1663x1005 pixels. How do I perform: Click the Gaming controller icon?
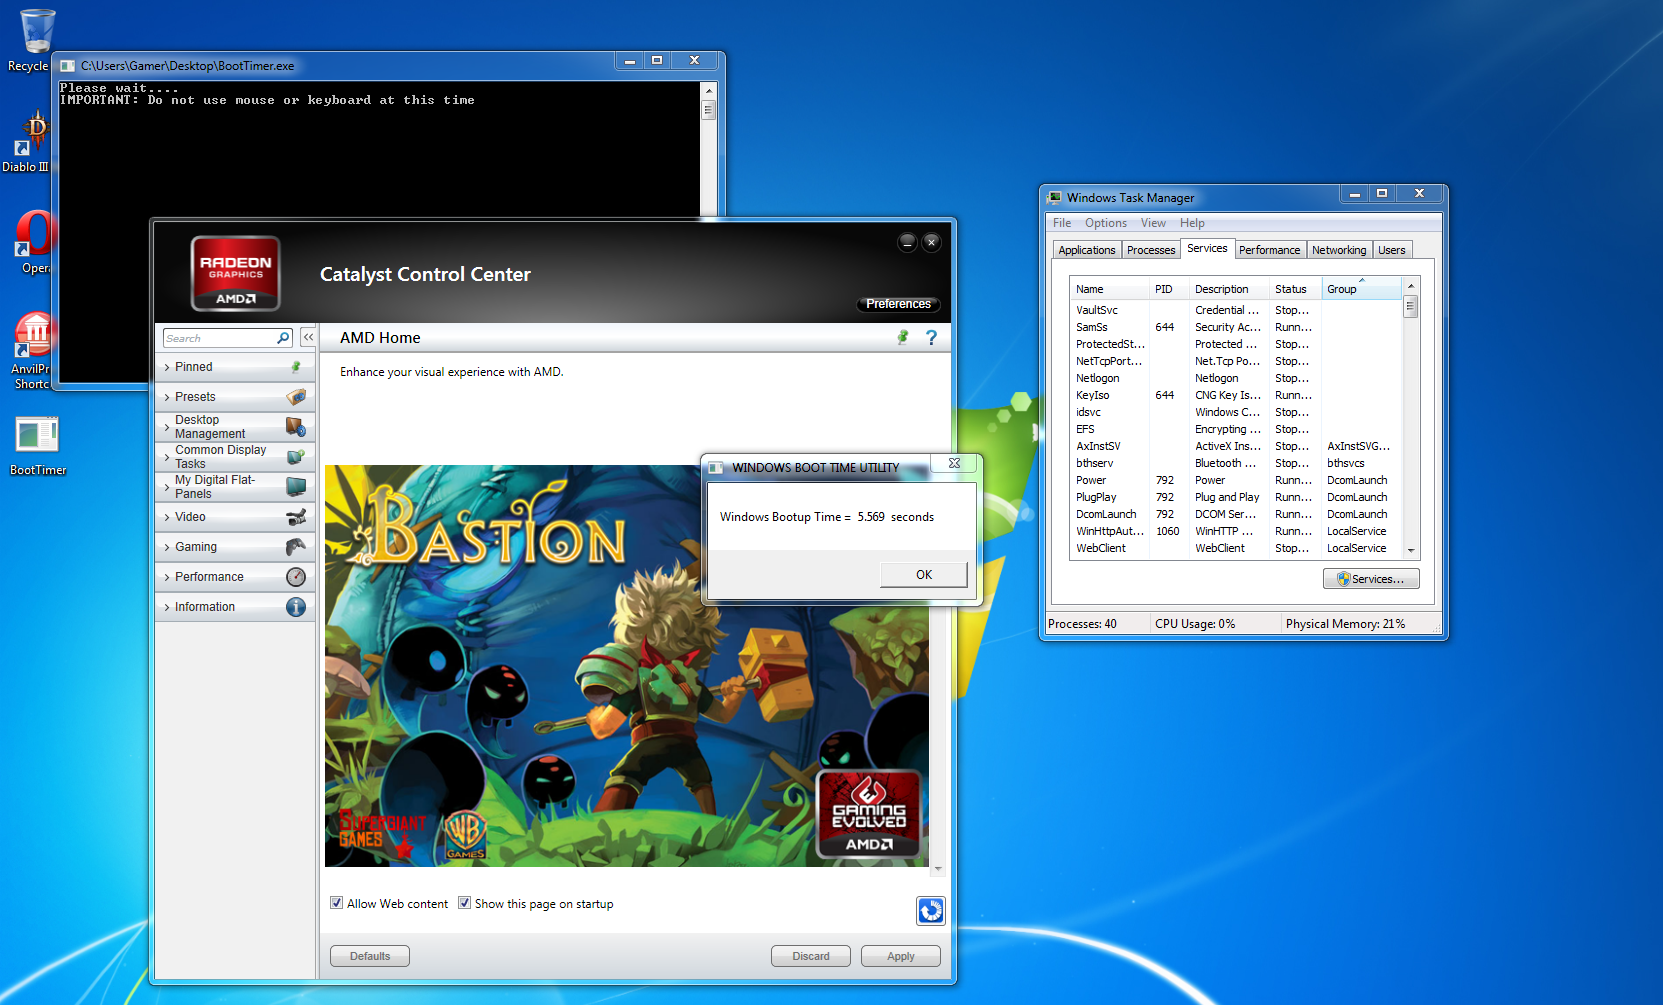coord(296,547)
